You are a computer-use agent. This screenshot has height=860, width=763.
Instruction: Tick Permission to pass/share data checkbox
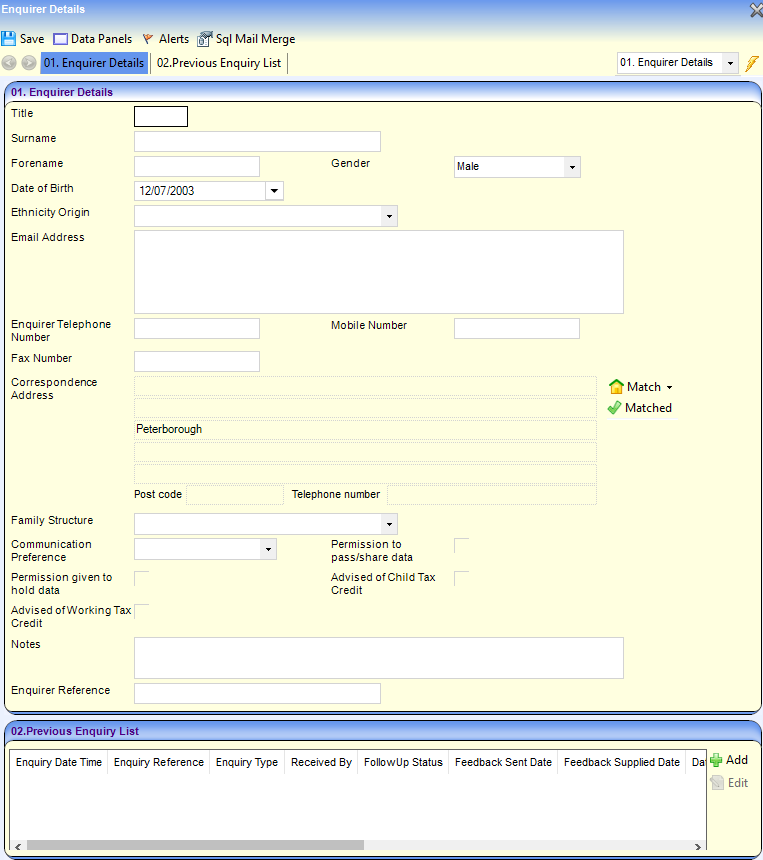[461, 545]
